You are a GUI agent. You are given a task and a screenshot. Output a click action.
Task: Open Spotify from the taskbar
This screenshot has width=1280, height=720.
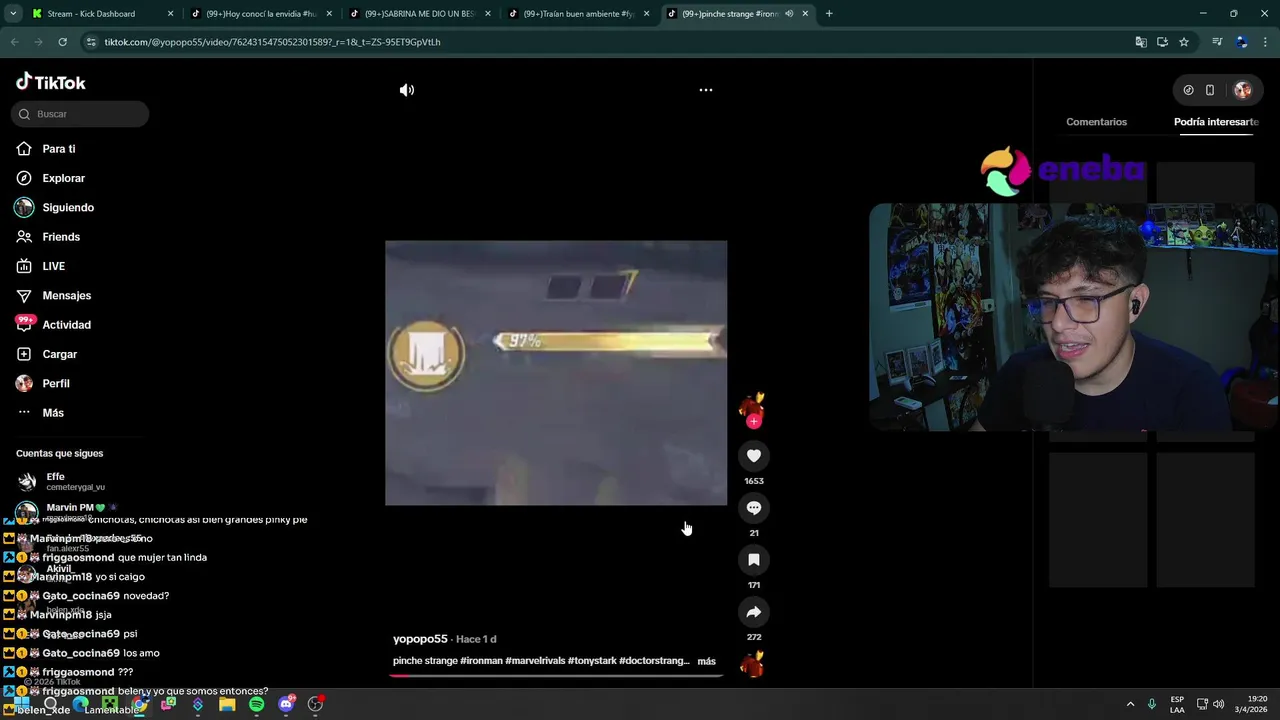(x=257, y=704)
